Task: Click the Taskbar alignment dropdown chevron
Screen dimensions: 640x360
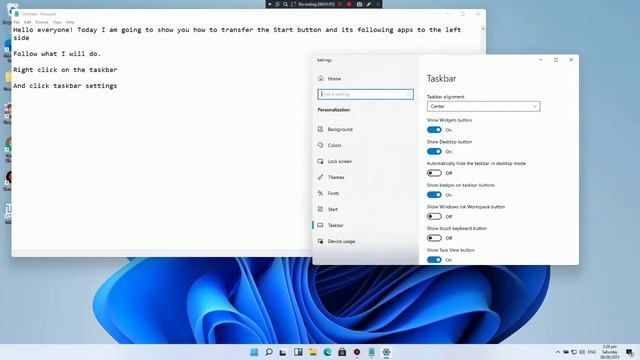Action: click(x=534, y=107)
